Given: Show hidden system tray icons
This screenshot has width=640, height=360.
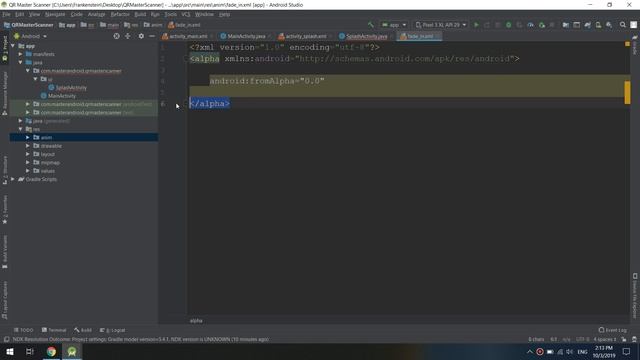Looking at the screenshot, I should [529, 351].
